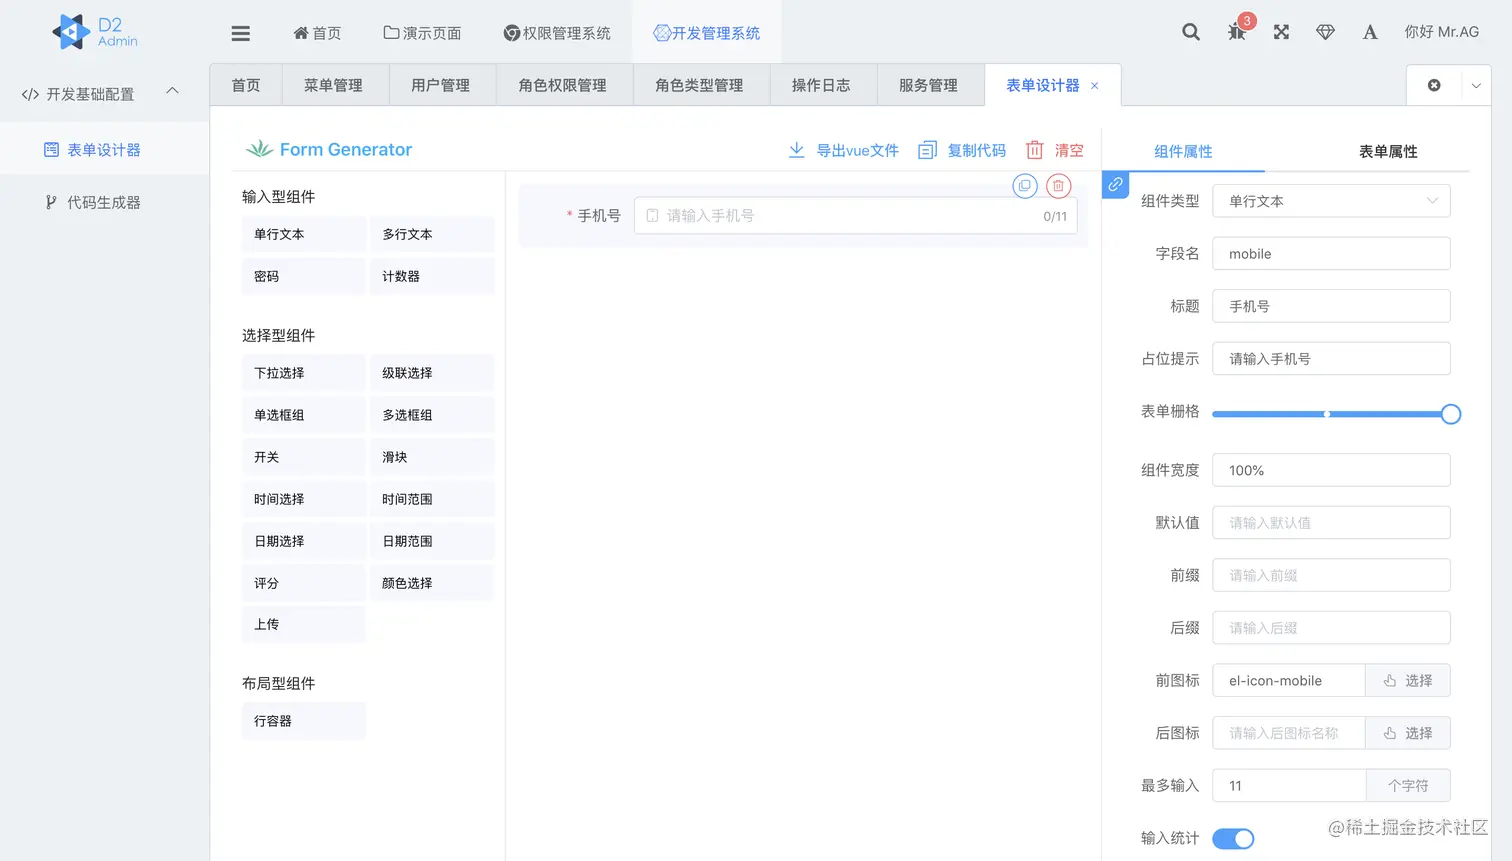Choose a 前图标 via 选择 button

point(1407,680)
